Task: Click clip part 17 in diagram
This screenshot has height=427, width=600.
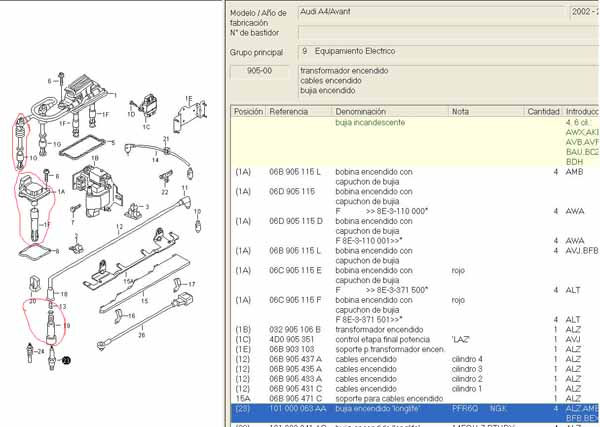Action: pyautogui.click(x=177, y=284)
